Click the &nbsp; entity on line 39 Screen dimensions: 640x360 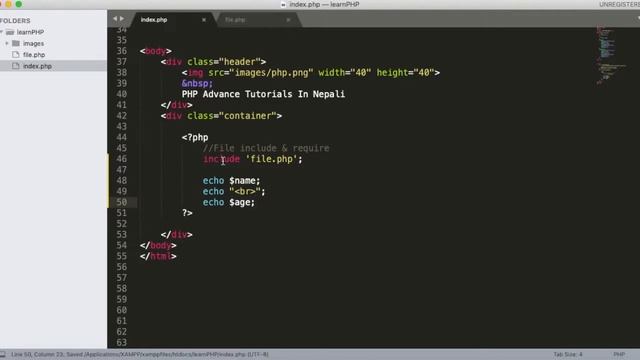pyautogui.click(x=197, y=83)
